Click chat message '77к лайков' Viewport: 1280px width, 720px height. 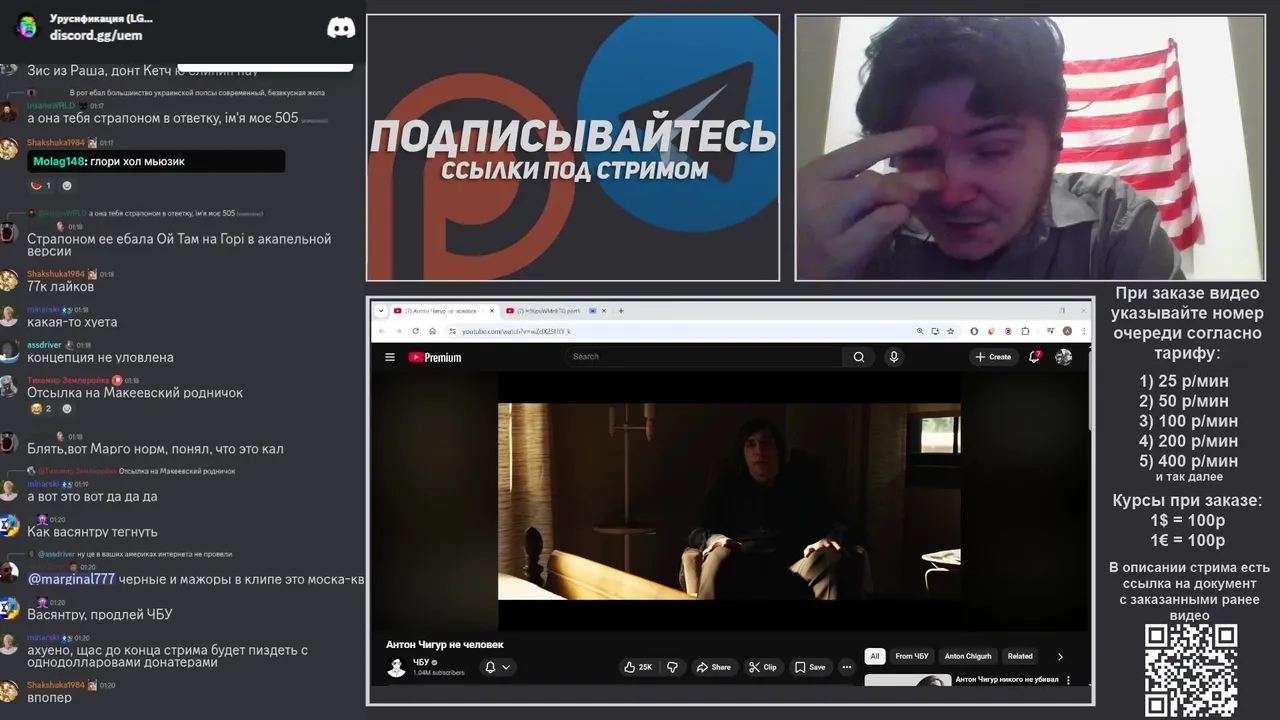click(x=61, y=286)
